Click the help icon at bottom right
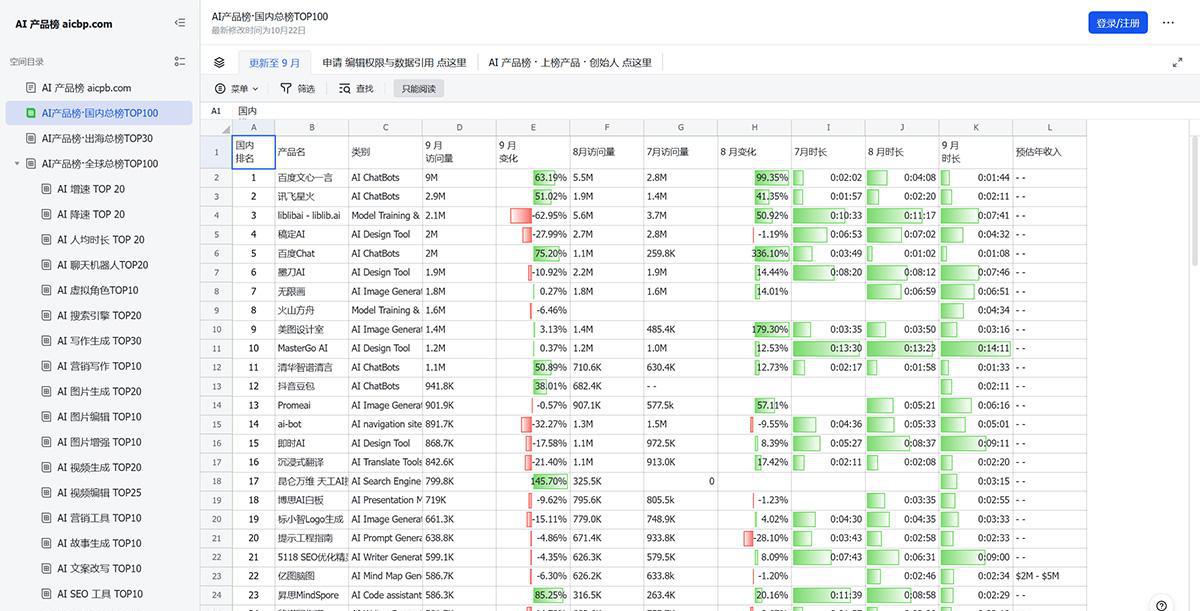 (x=1161, y=605)
